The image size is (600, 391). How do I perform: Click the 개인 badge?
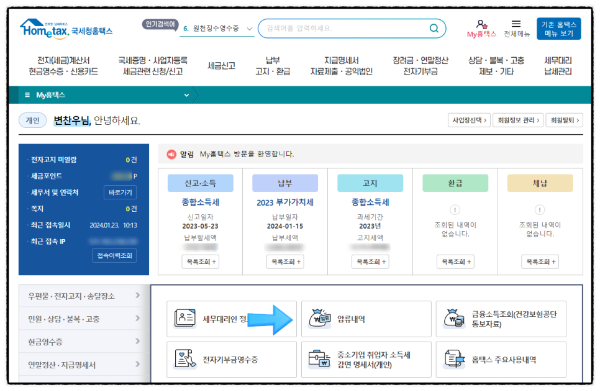coord(33,120)
